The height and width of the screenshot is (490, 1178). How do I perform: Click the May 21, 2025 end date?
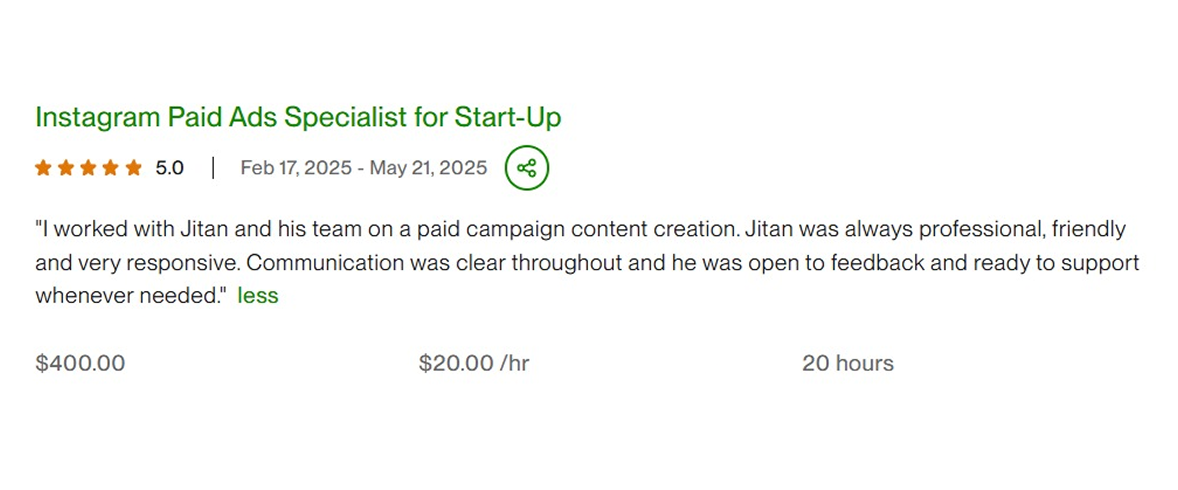tap(428, 168)
